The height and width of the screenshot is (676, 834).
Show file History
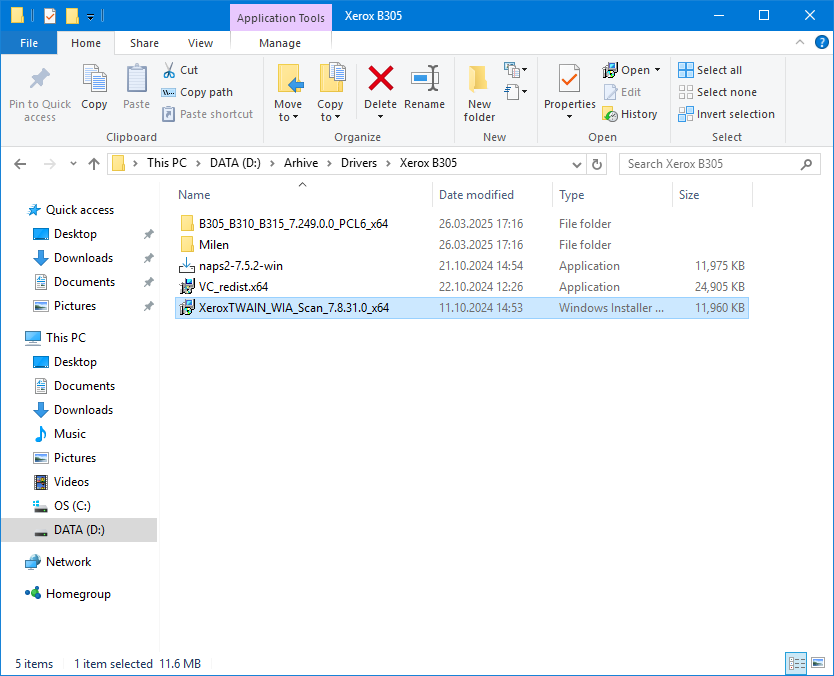click(x=630, y=114)
